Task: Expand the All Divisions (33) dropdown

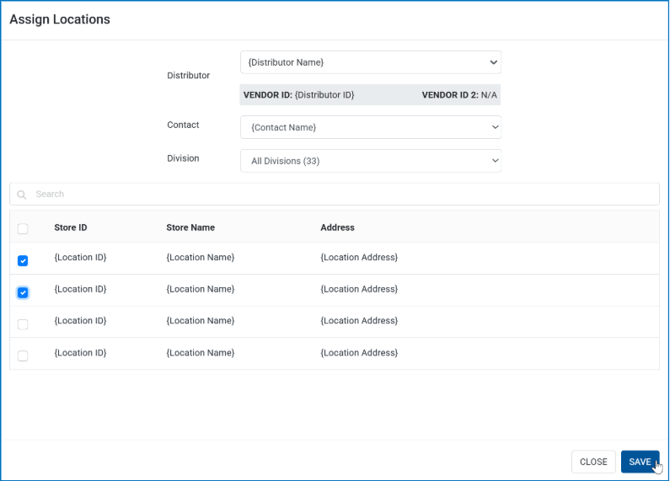Action: [370, 160]
